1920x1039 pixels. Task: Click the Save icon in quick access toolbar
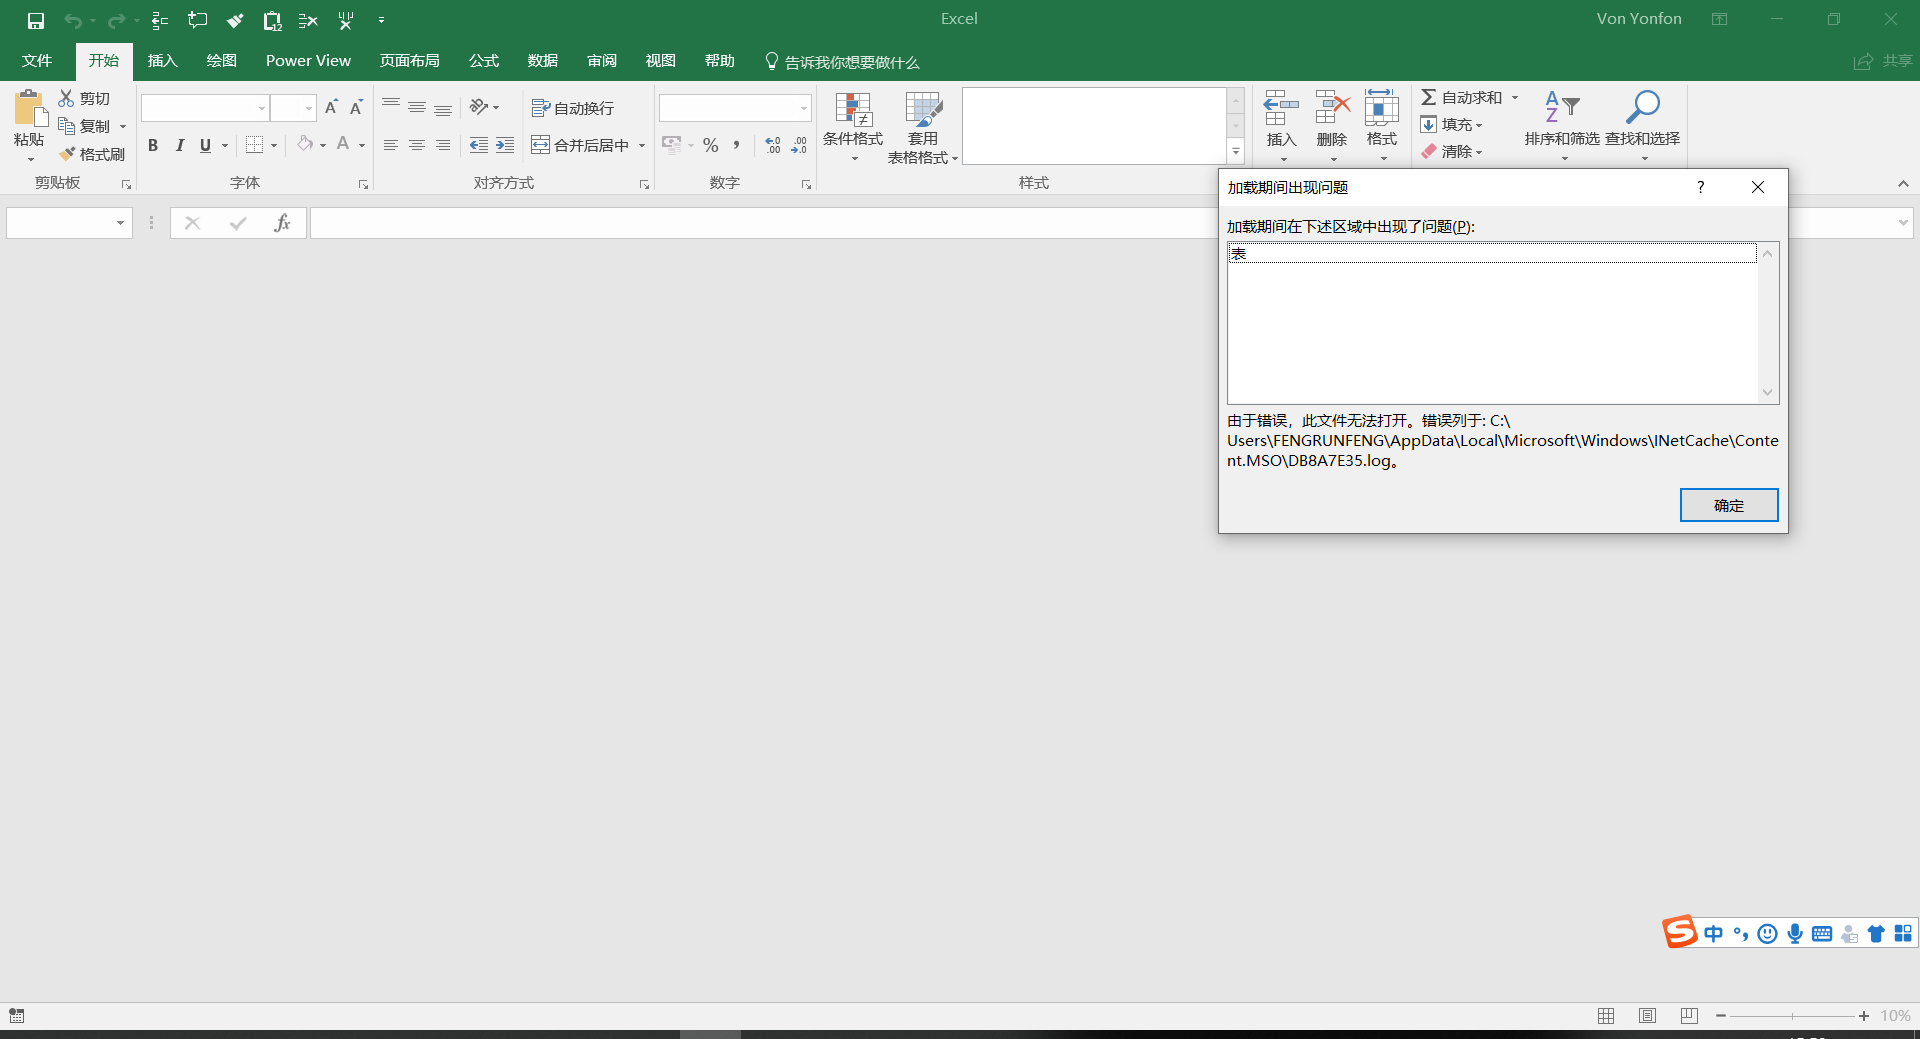(36, 20)
